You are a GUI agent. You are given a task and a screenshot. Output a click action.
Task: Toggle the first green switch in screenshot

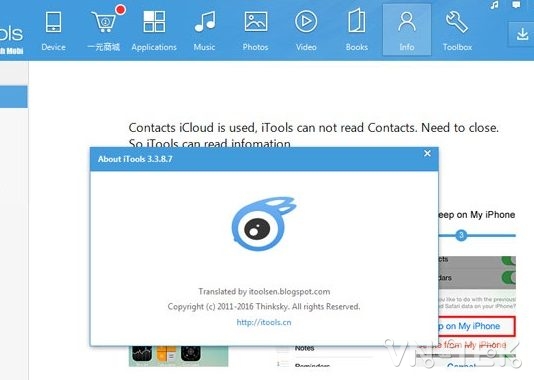(509, 261)
